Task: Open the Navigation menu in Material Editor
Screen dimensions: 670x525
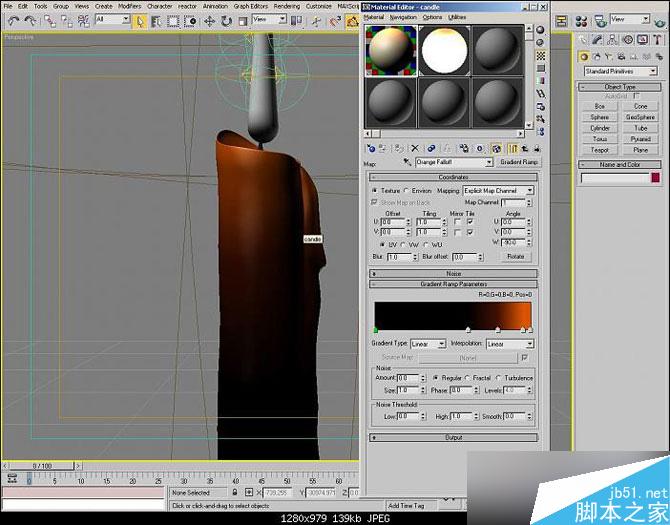Action: click(403, 17)
